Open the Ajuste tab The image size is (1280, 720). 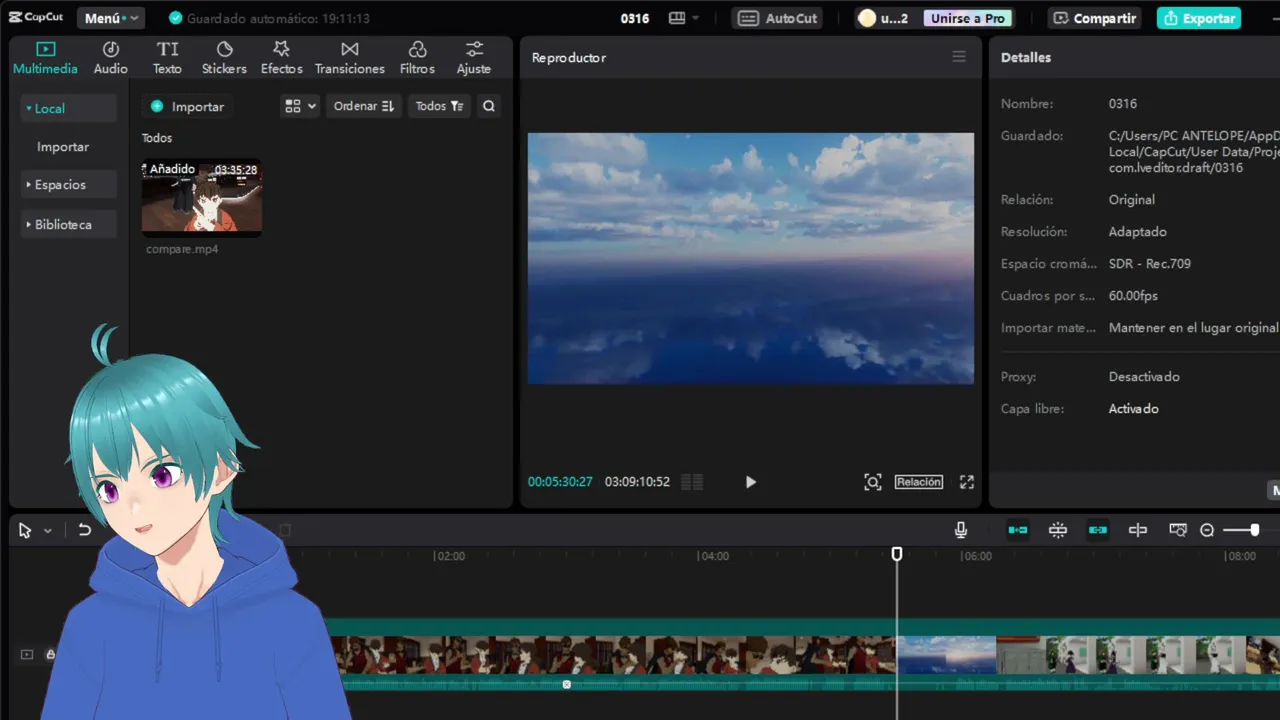pyautogui.click(x=474, y=58)
